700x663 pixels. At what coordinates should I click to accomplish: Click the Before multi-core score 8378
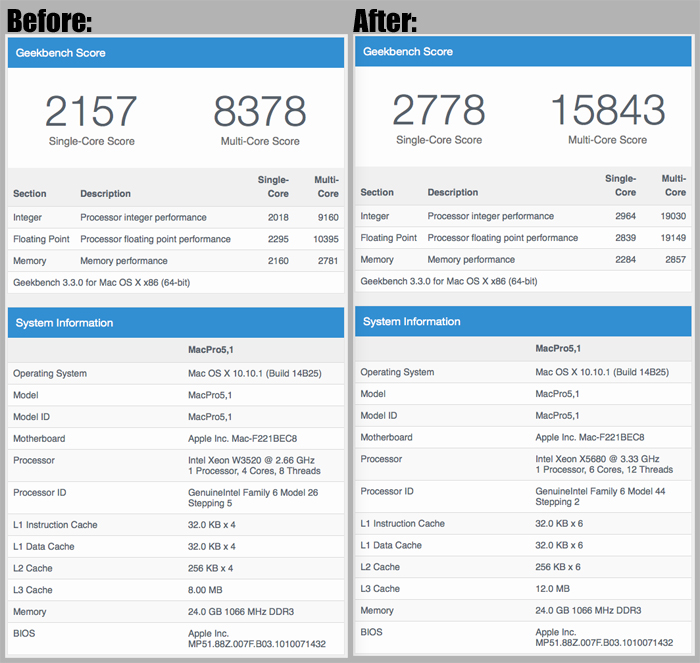[260, 111]
